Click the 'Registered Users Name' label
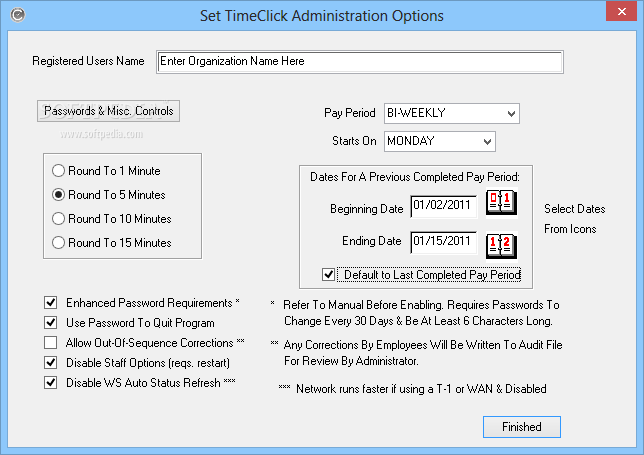Image resolution: width=644 pixels, height=455 pixels. click(88, 61)
